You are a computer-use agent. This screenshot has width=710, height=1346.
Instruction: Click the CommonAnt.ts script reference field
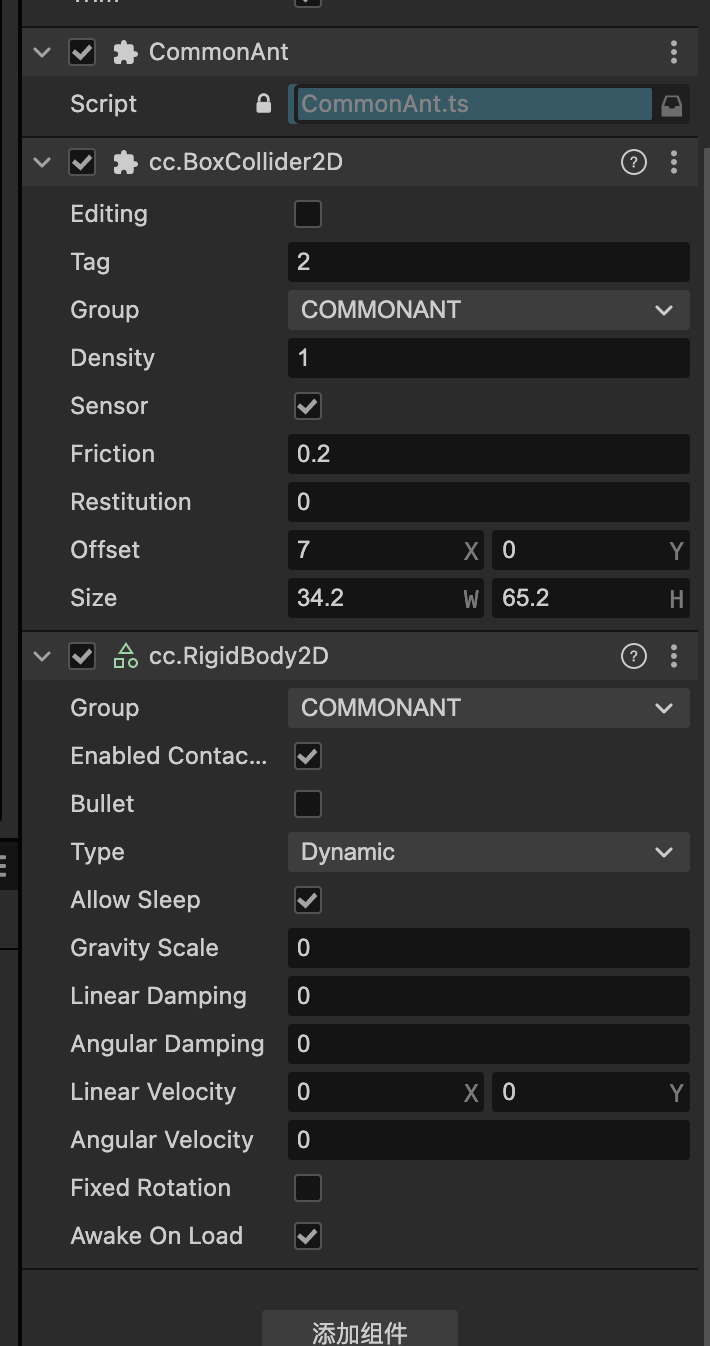pyautogui.click(x=470, y=104)
